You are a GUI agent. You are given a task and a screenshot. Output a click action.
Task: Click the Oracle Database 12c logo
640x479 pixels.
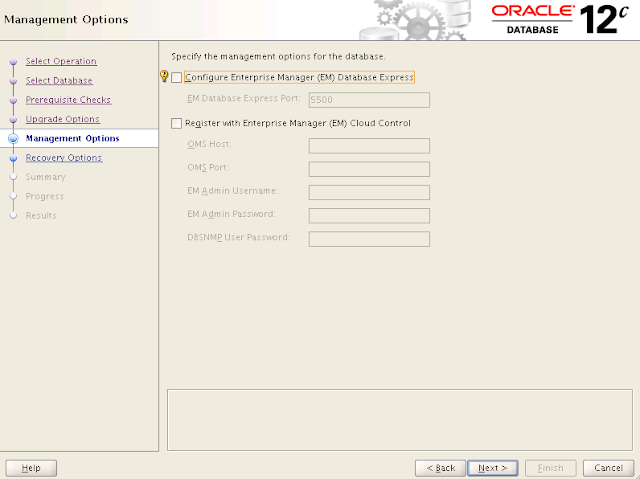560,19
